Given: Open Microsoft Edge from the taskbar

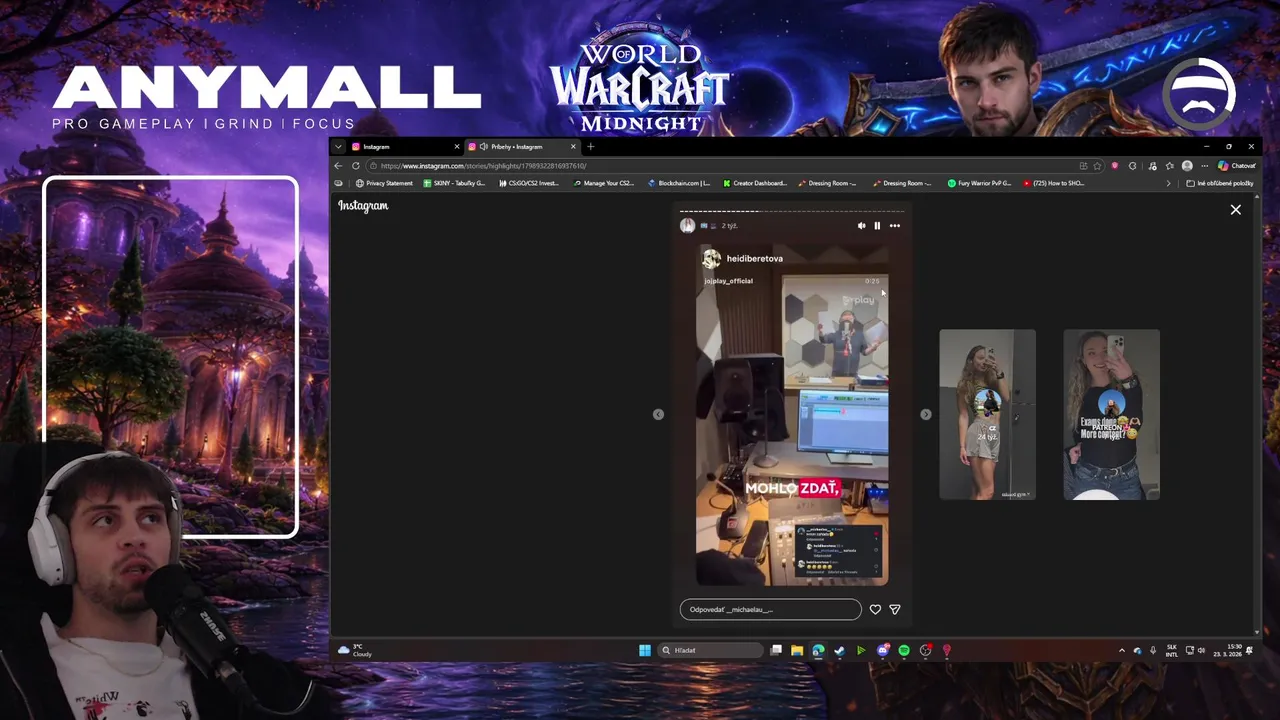Looking at the screenshot, I should (x=818, y=650).
